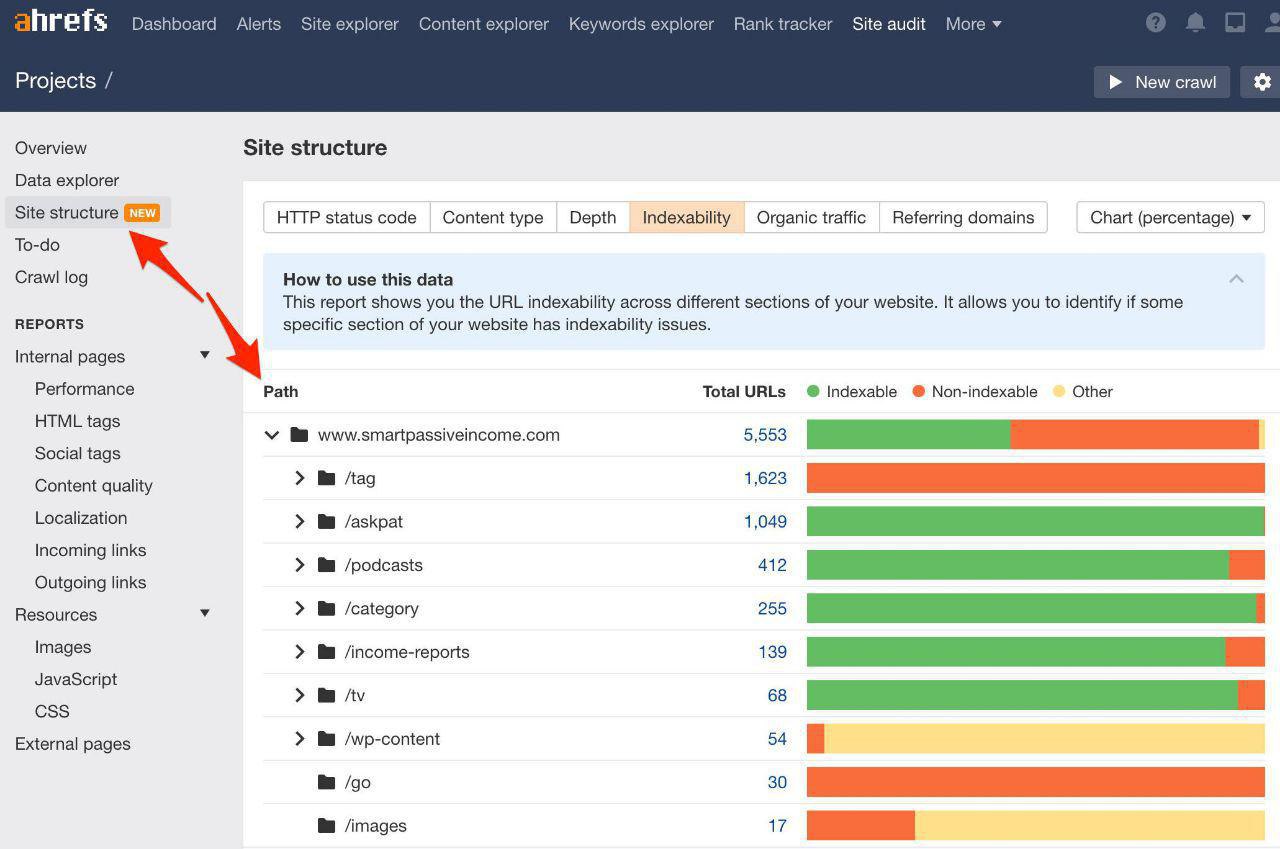Click the /tag folder icon
This screenshot has height=849, width=1280.
pyautogui.click(x=326, y=478)
